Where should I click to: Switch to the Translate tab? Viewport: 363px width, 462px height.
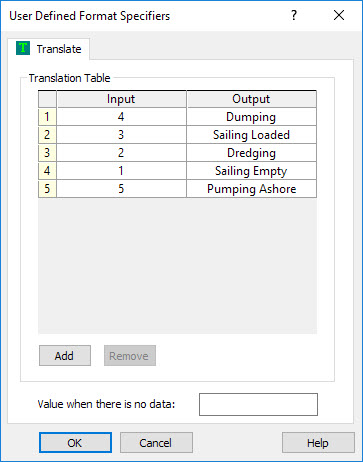pyautogui.click(x=49, y=49)
